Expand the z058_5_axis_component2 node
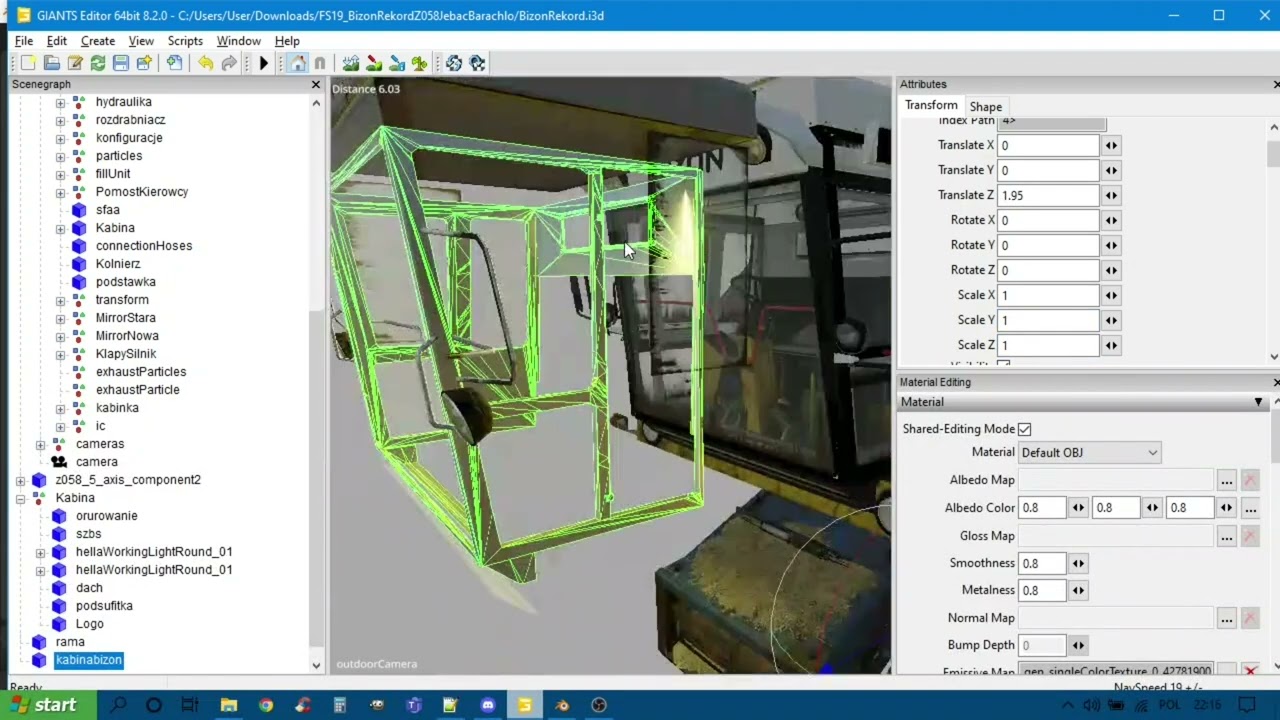 (20, 480)
